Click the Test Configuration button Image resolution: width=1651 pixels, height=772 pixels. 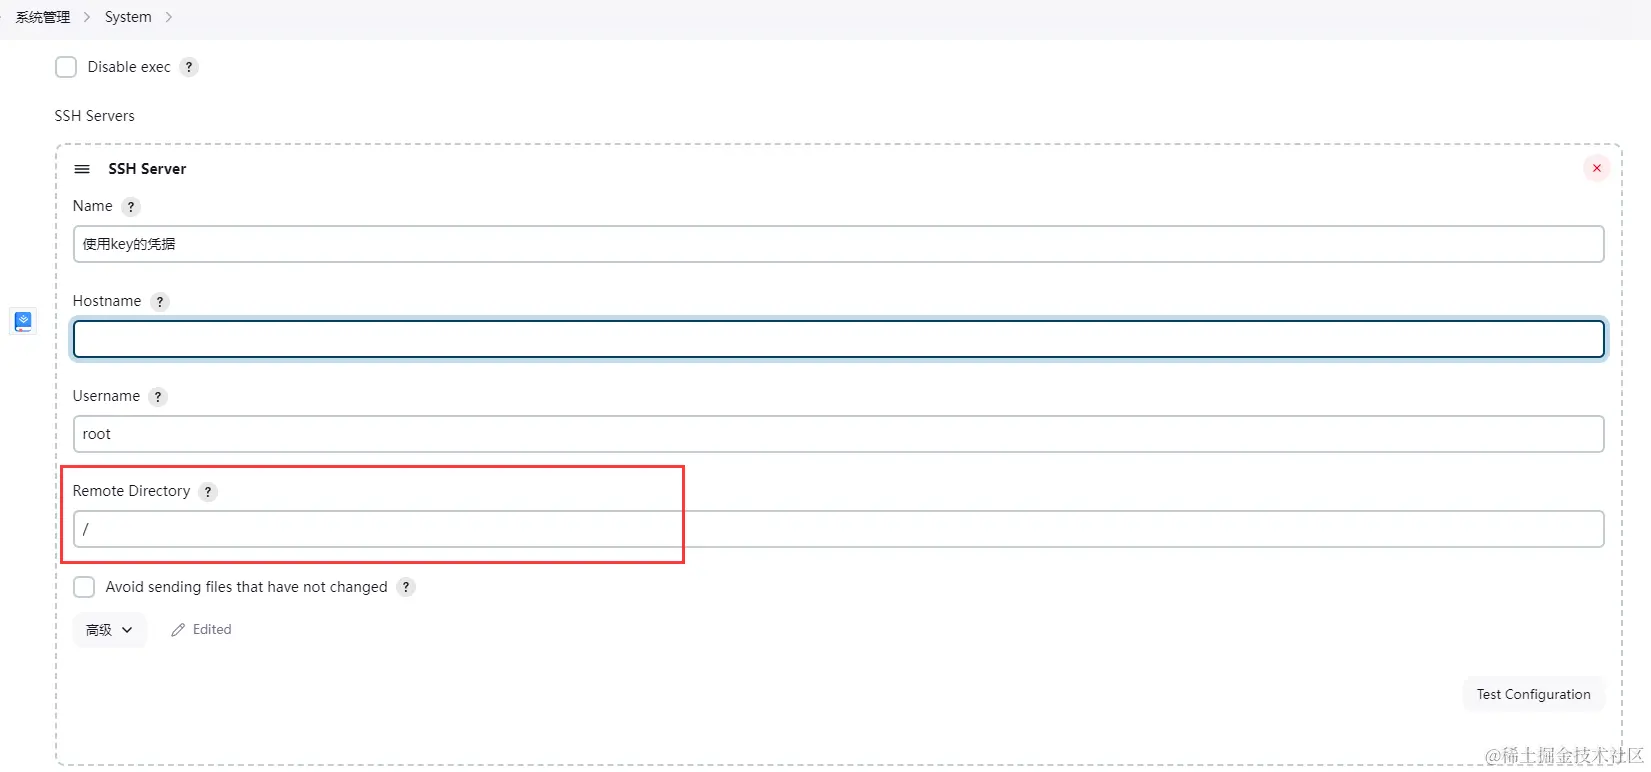(x=1534, y=694)
